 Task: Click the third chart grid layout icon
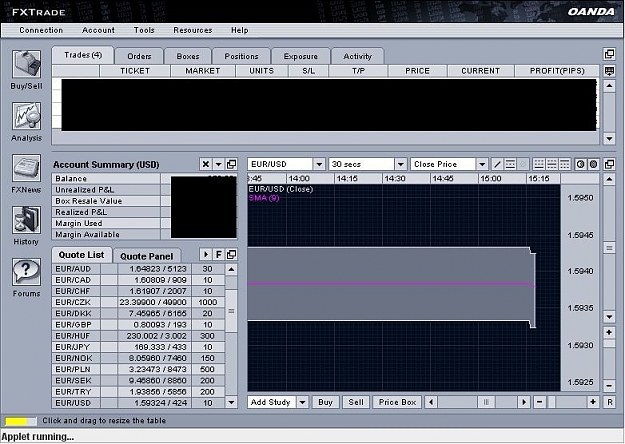[x=565, y=164]
